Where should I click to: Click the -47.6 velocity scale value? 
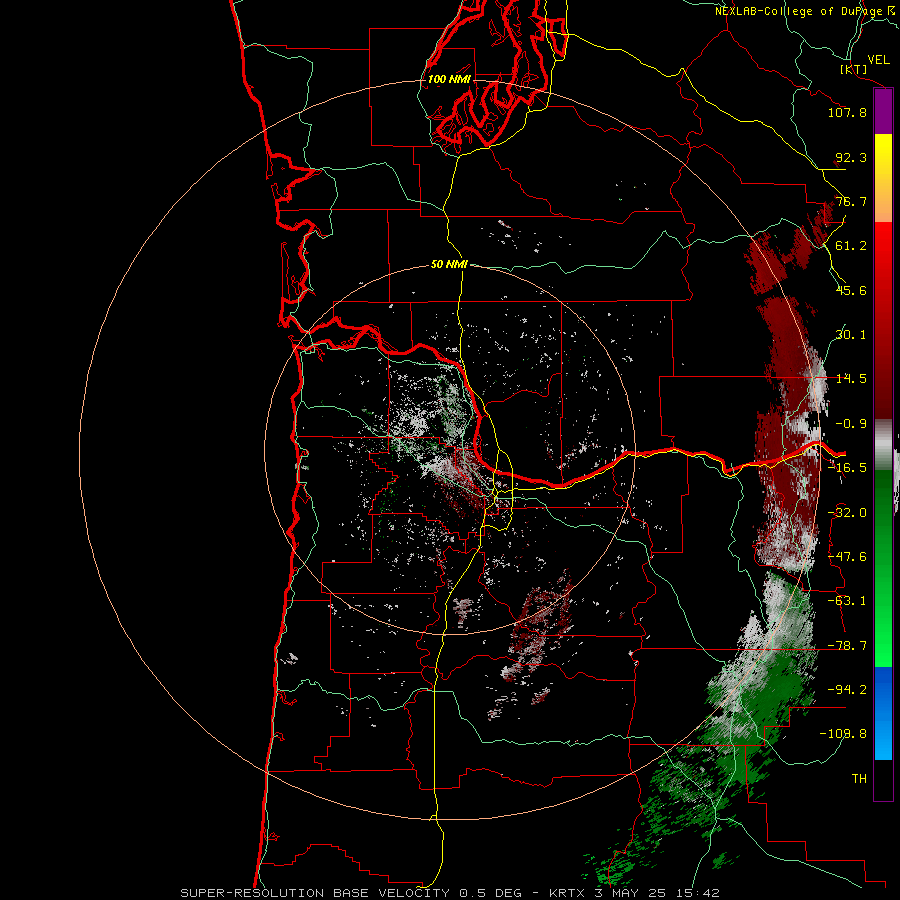[847, 557]
